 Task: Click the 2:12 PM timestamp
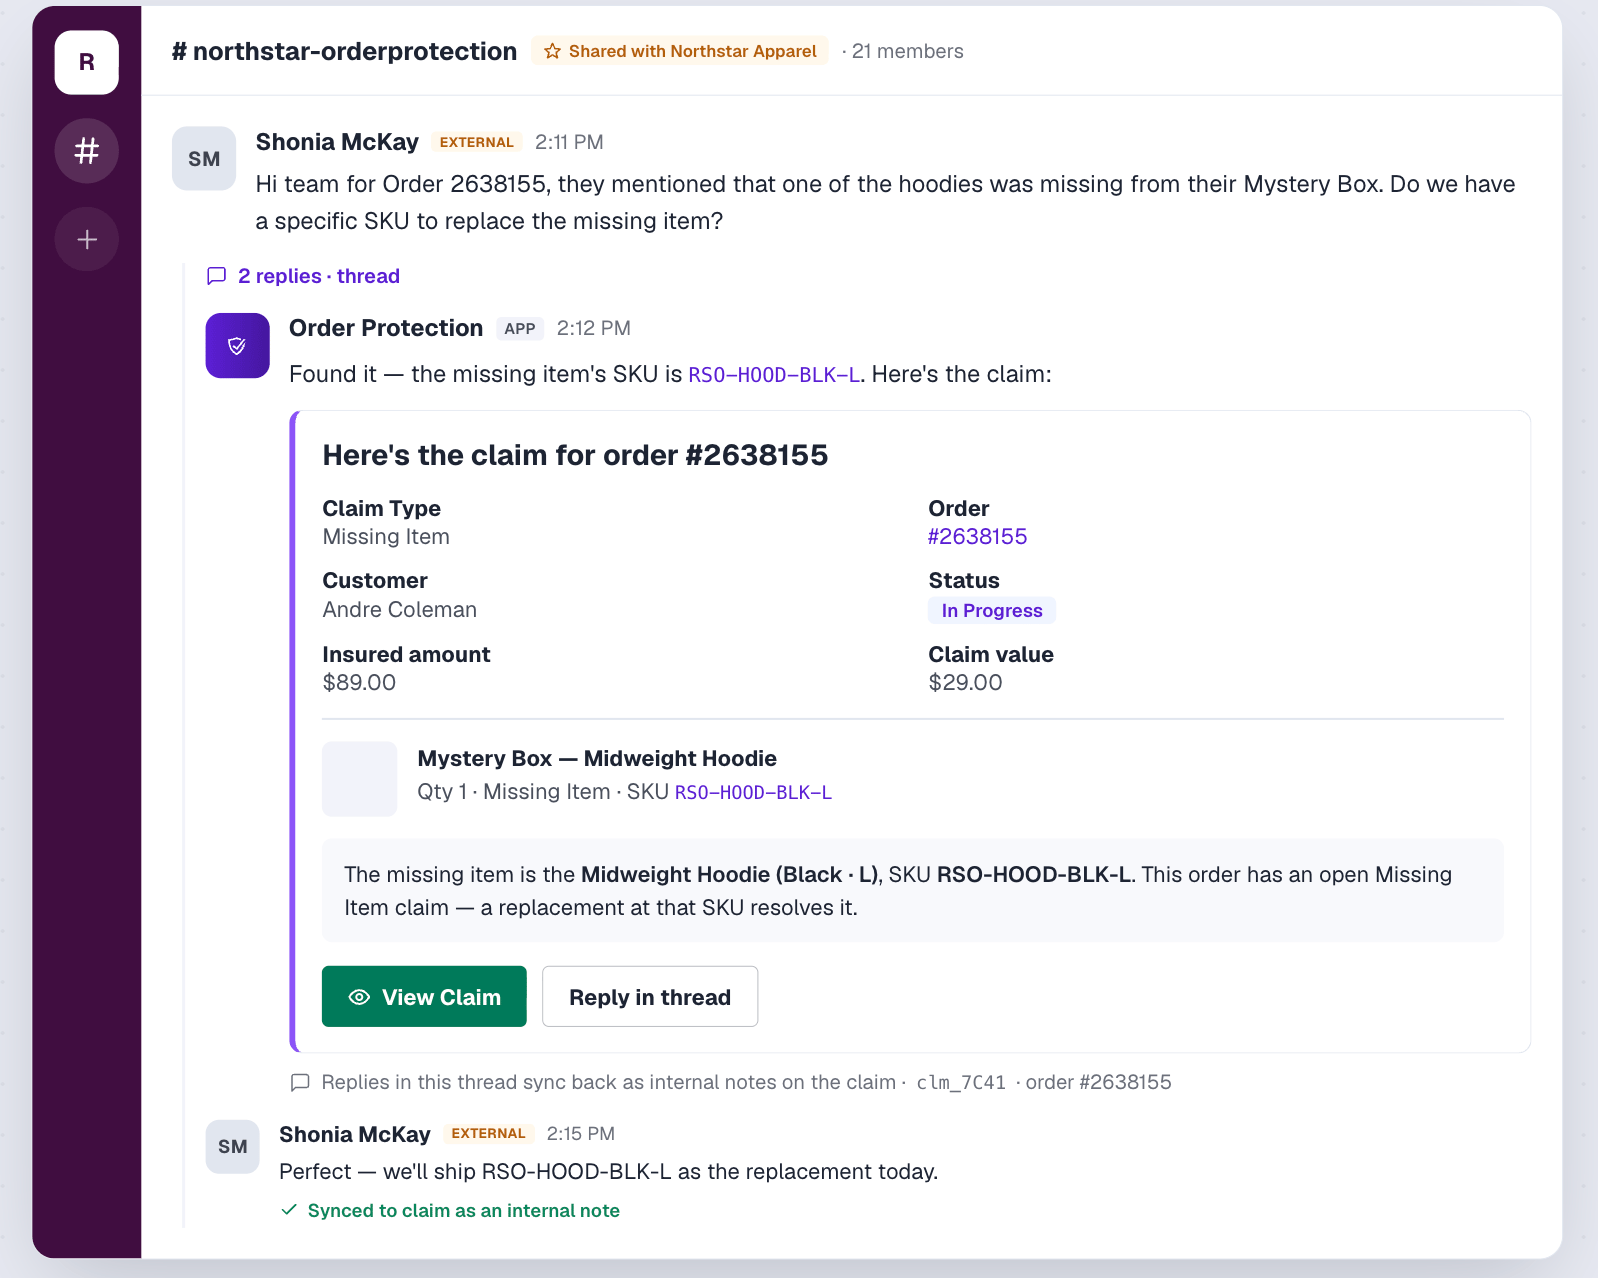click(x=594, y=328)
